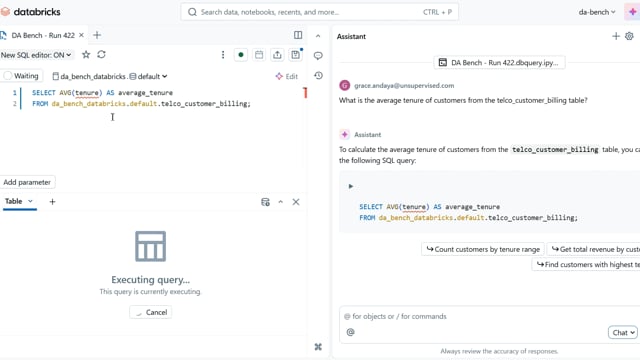
Task: Click the refresh icon next to the star
Action: coord(101,54)
